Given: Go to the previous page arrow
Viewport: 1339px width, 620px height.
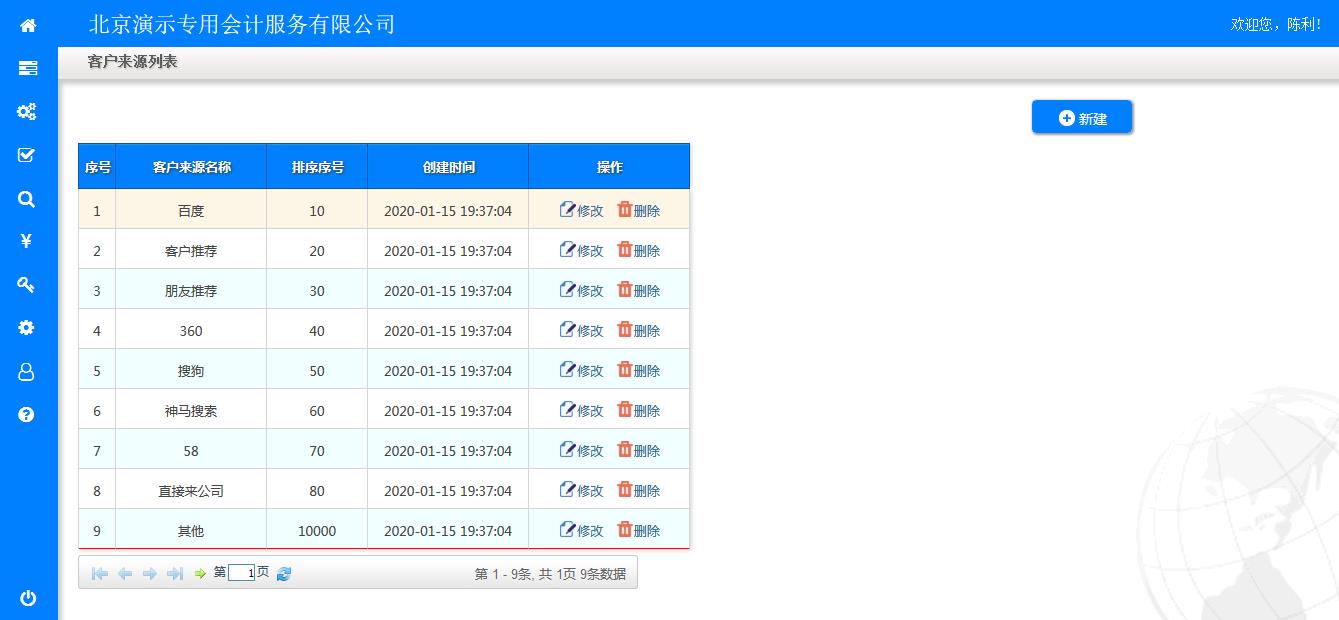Looking at the screenshot, I should click(125, 573).
